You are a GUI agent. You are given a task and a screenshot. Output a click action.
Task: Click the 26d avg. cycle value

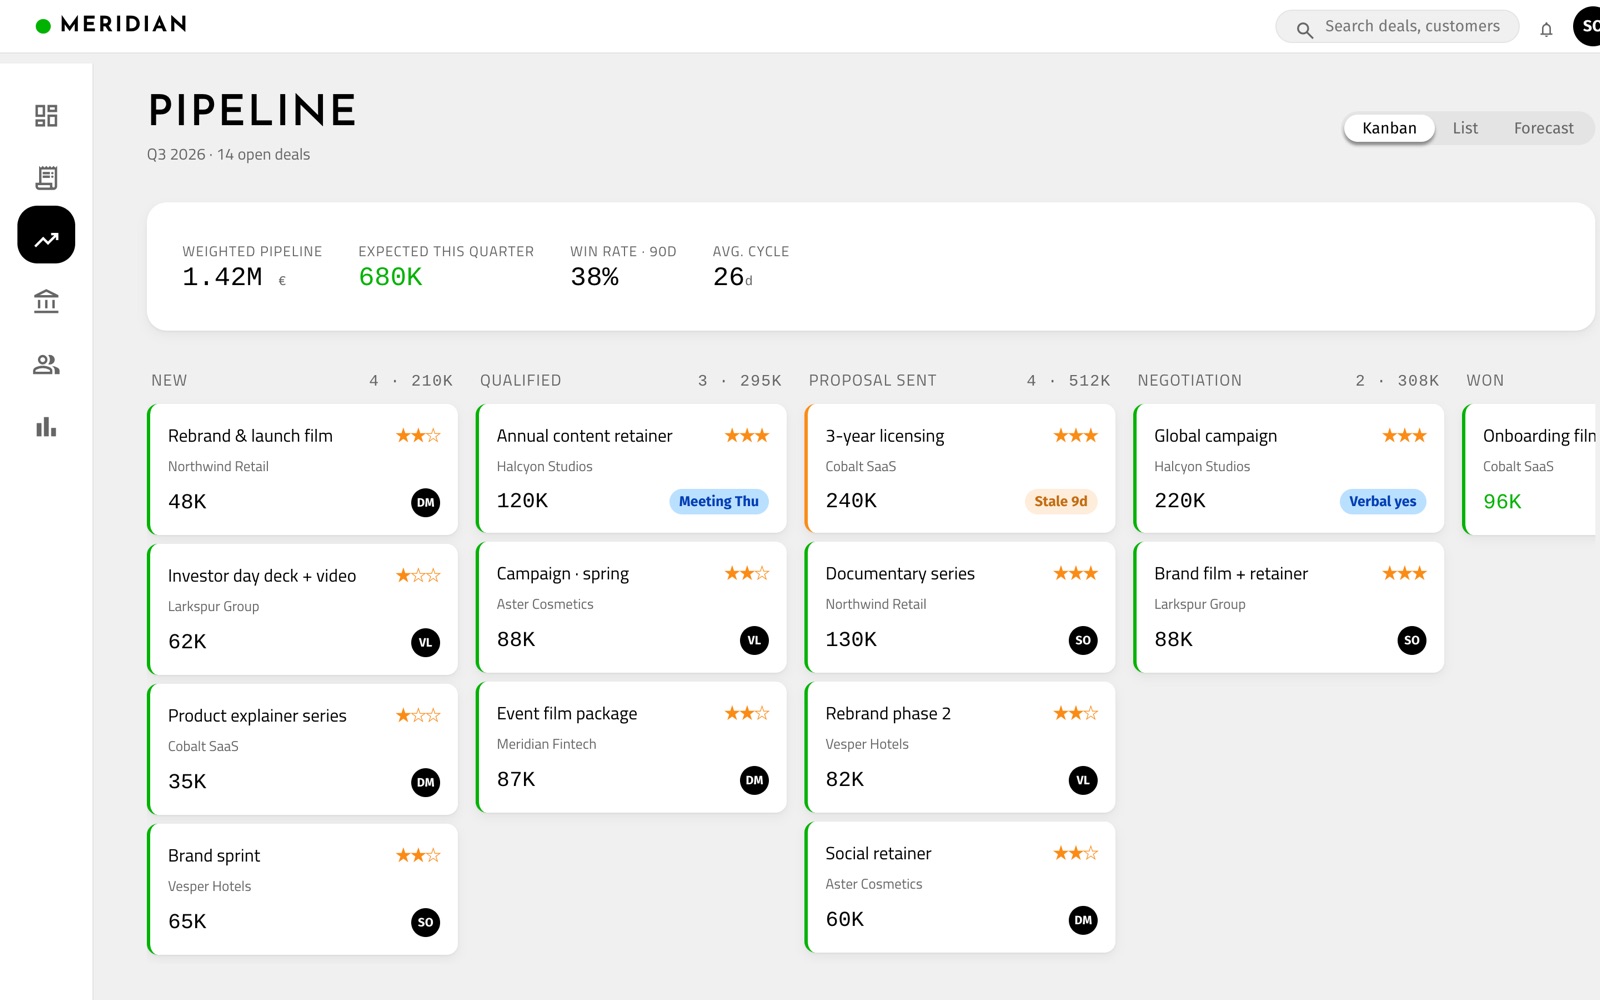click(x=733, y=277)
